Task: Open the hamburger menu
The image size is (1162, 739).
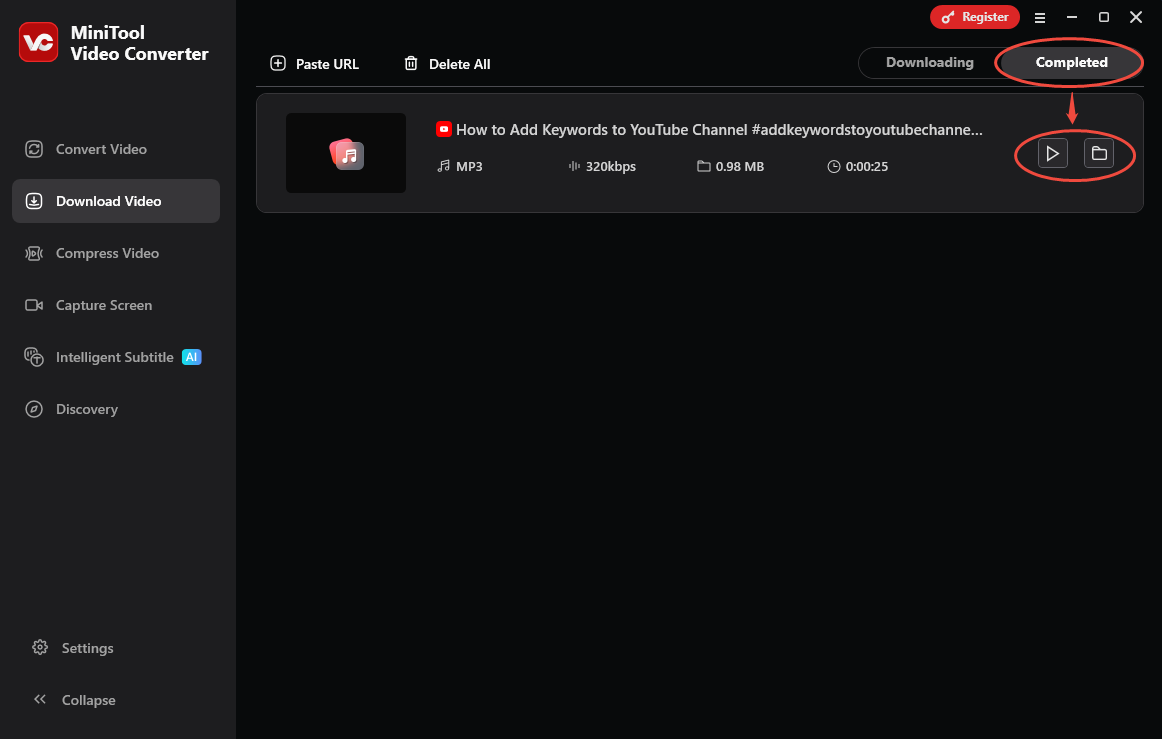Action: [1040, 17]
